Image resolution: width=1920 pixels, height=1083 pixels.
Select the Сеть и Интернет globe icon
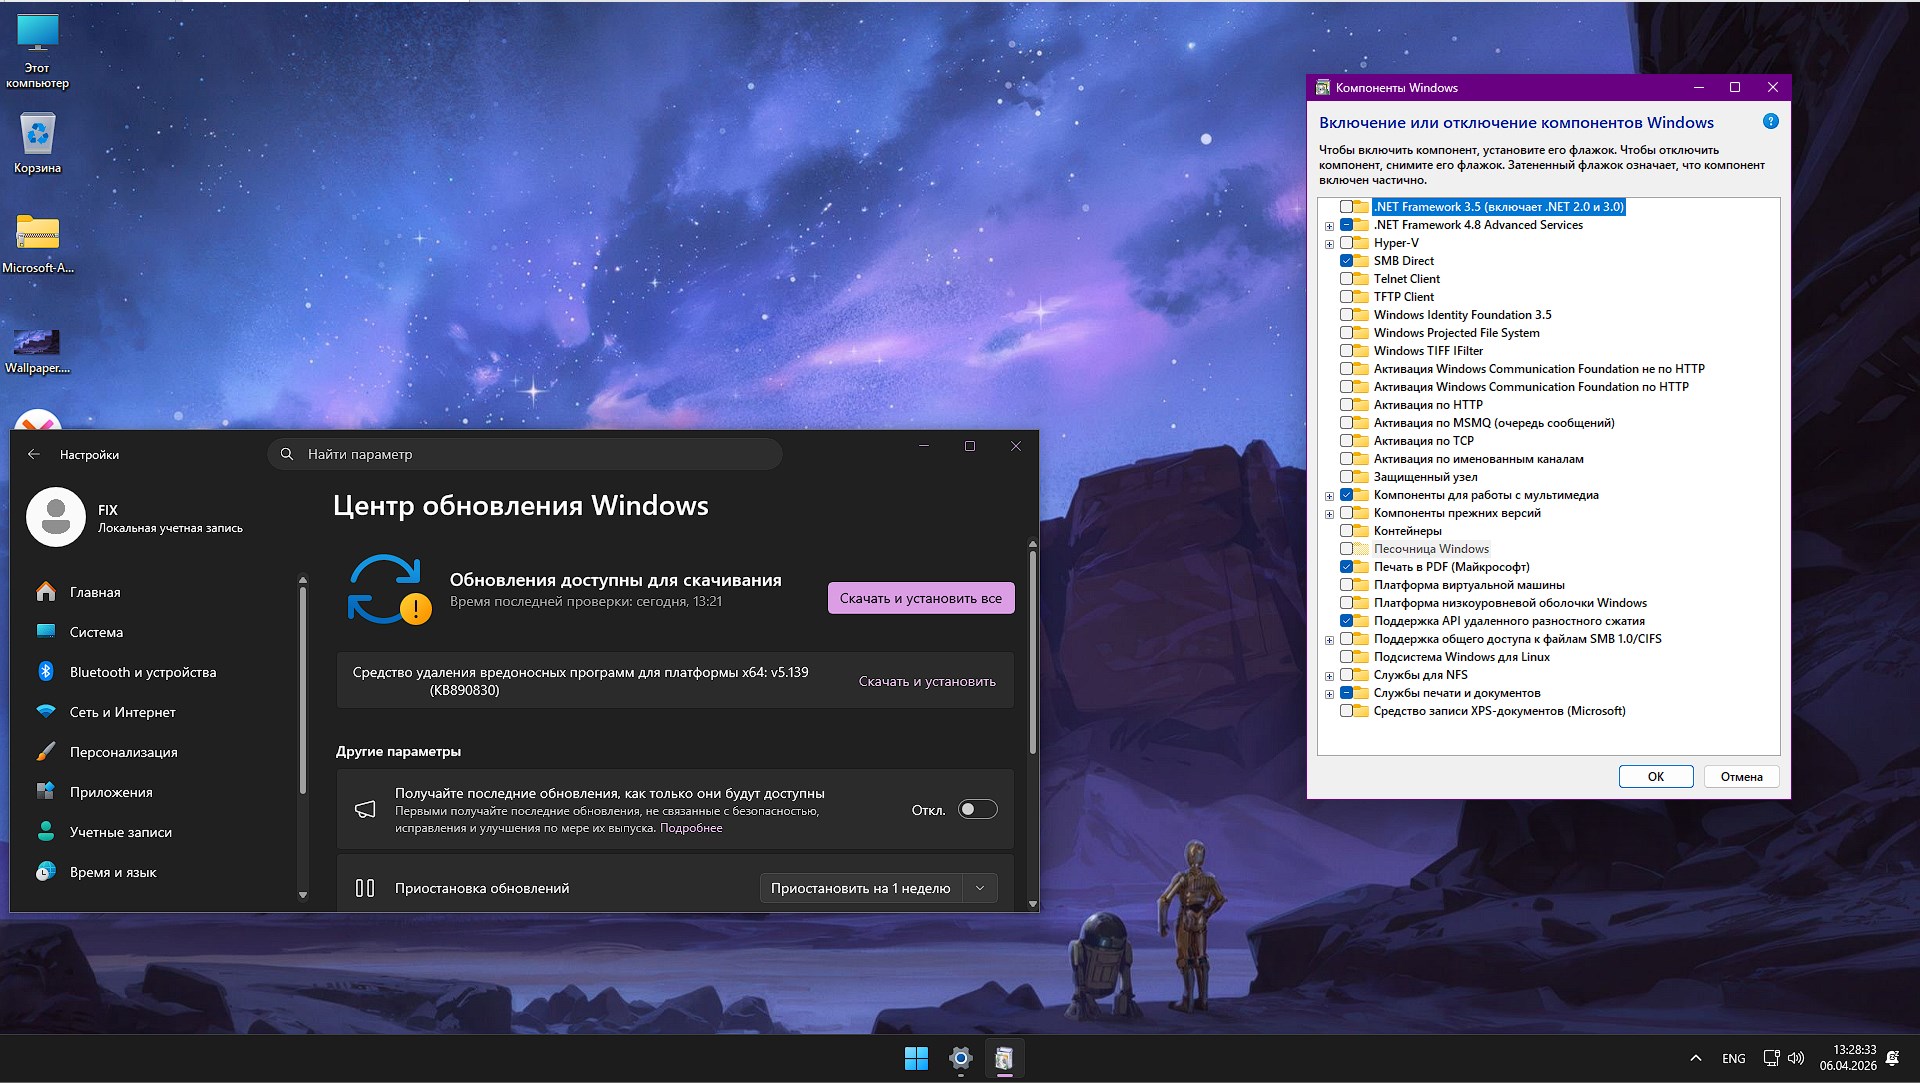pyautogui.click(x=46, y=712)
